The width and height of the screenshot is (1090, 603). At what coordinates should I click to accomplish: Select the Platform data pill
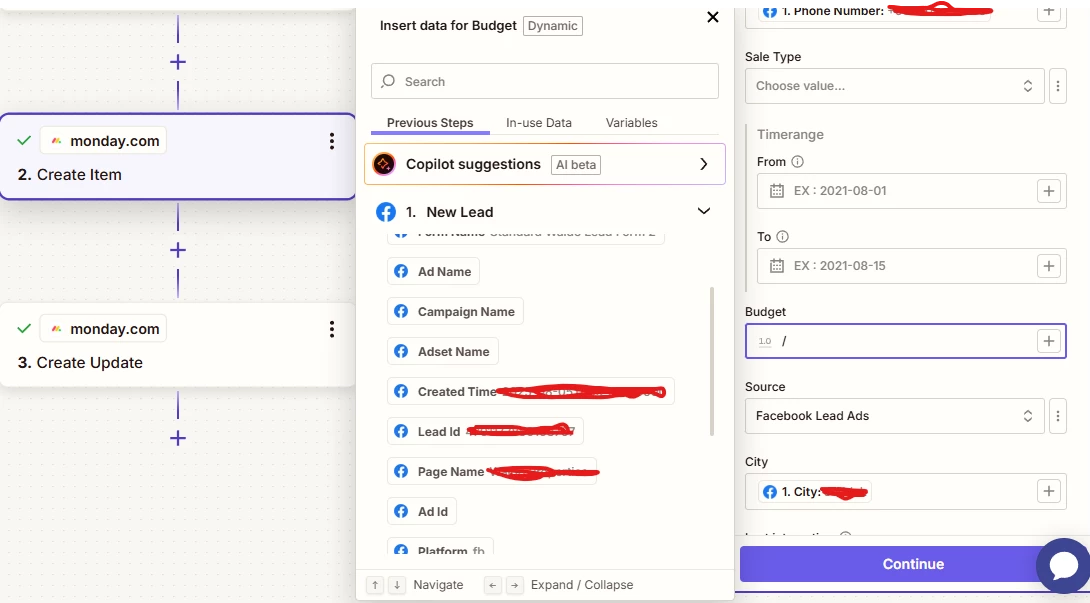pyautogui.click(x=440, y=546)
